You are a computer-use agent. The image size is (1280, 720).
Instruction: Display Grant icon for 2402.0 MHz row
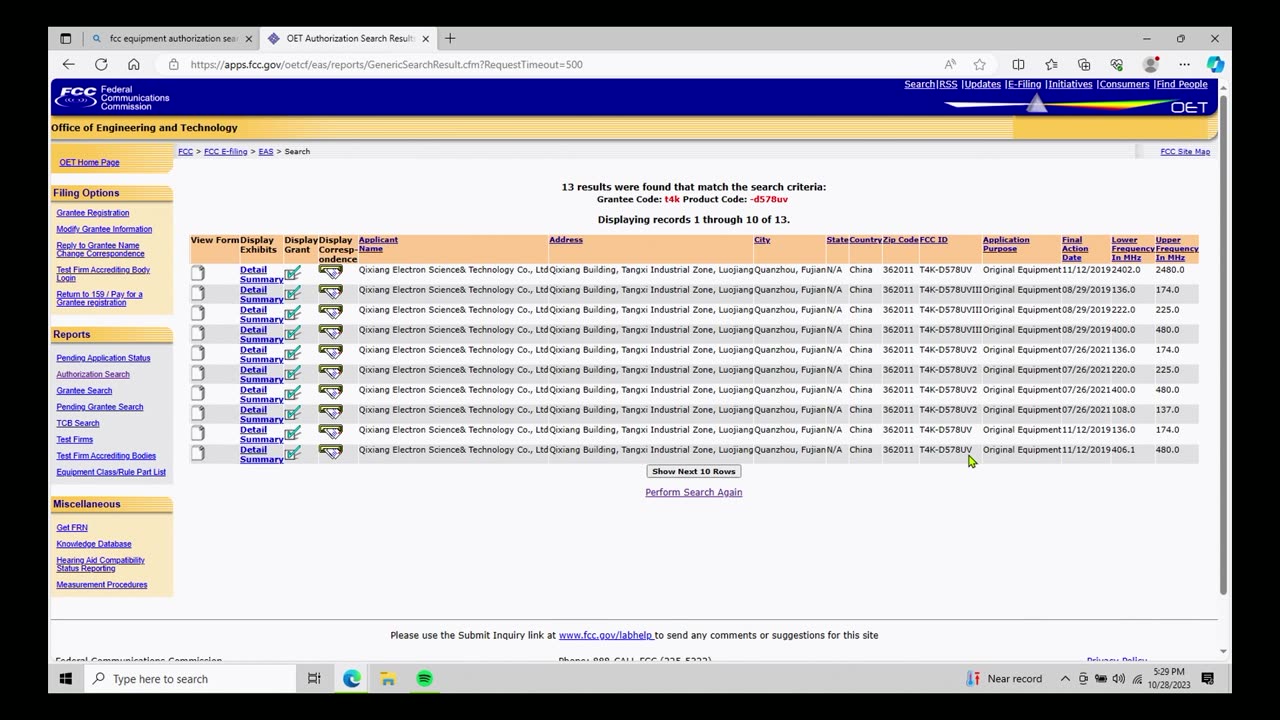tap(292, 273)
